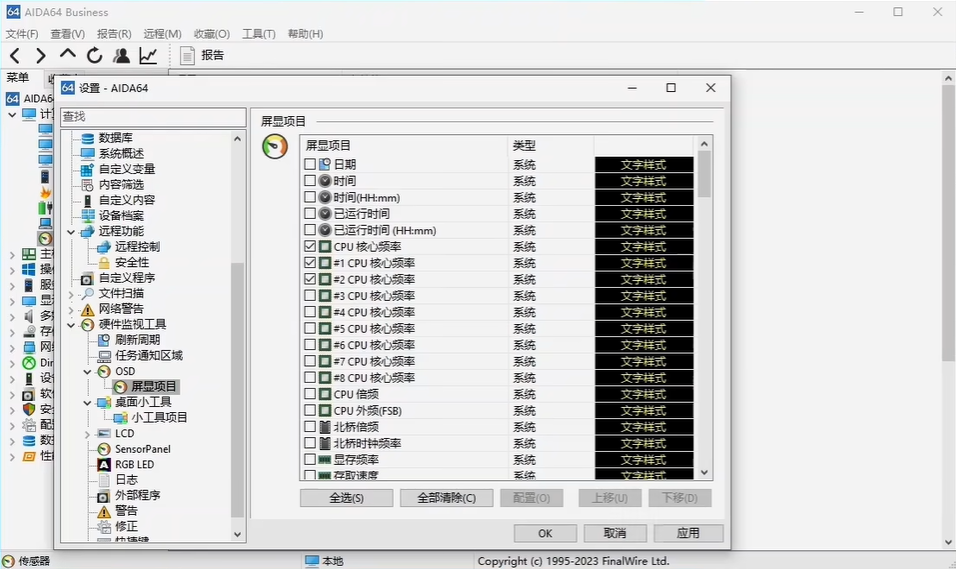Select SensorPanel in the settings tree
Image resolution: width=956 pixels, height=569 pixels.
pos(142,449)
